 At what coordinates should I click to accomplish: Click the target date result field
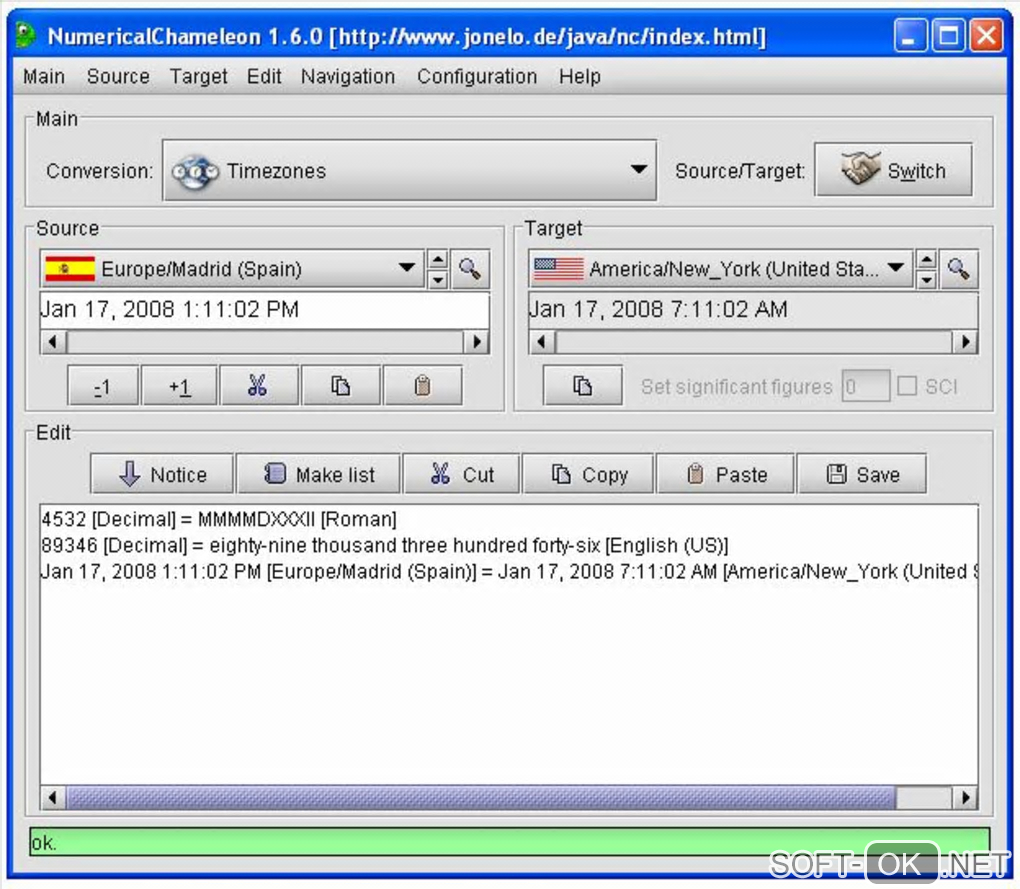tap(753, 310)
